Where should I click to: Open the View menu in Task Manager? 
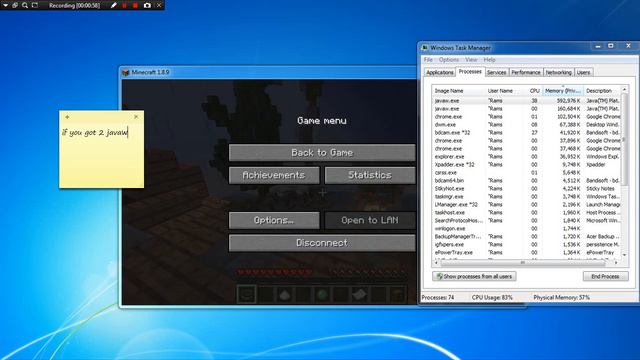pyautogui.click(x=471, y=60)
